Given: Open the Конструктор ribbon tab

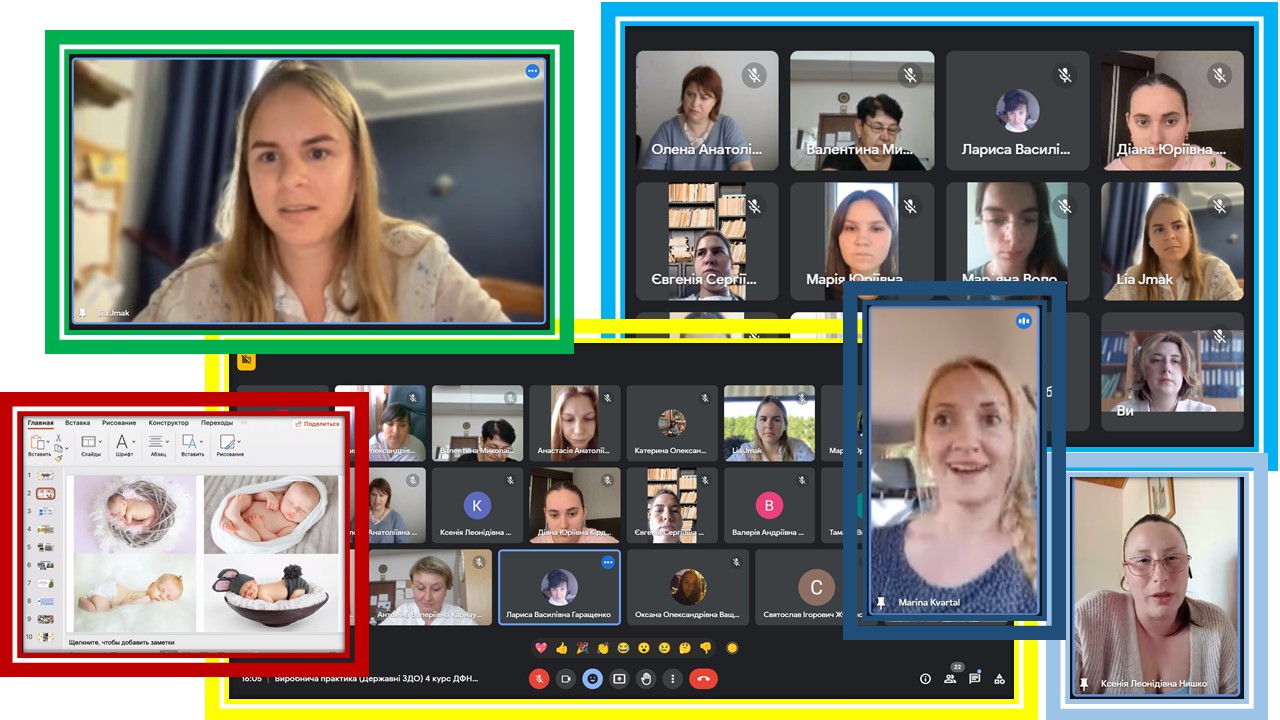Looking at the screenshot, I should (x=168, y=423).
